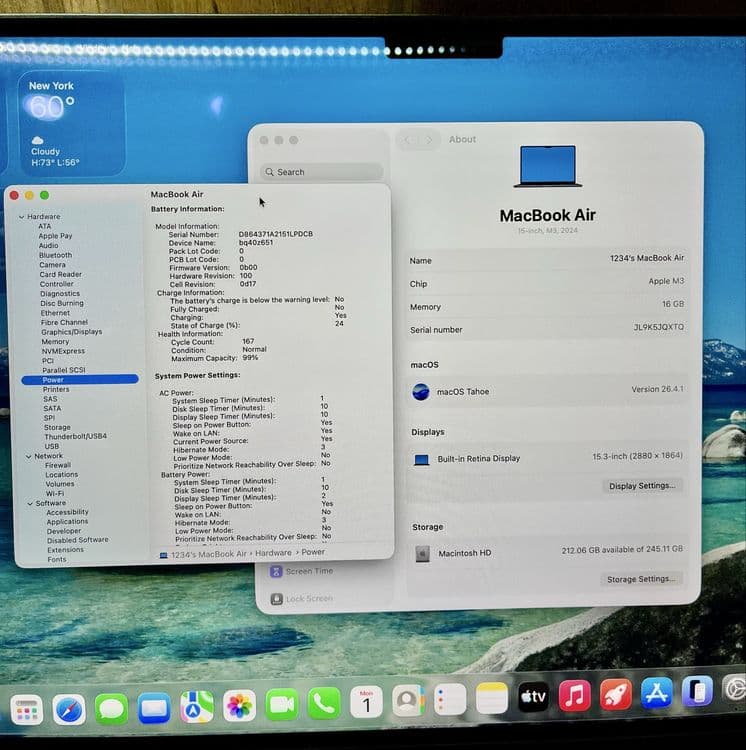
Task: Open the Apps launcher grid icon
Action: 27,710
